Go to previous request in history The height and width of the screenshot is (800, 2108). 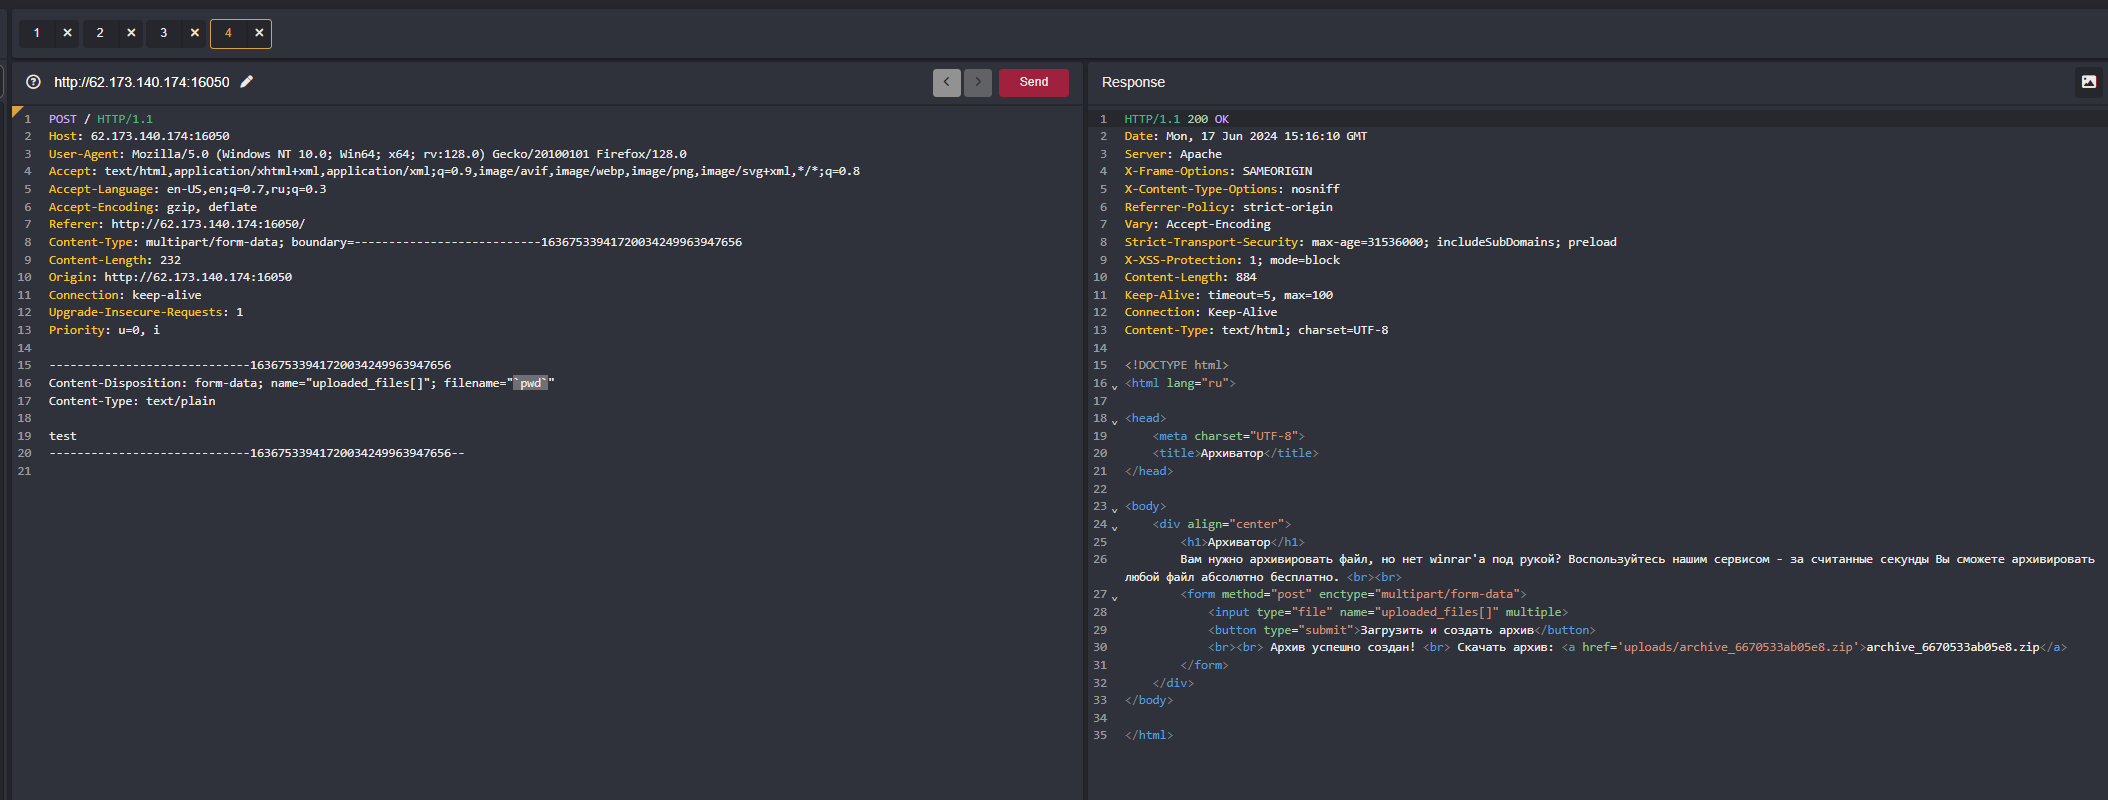coord(947,82)
